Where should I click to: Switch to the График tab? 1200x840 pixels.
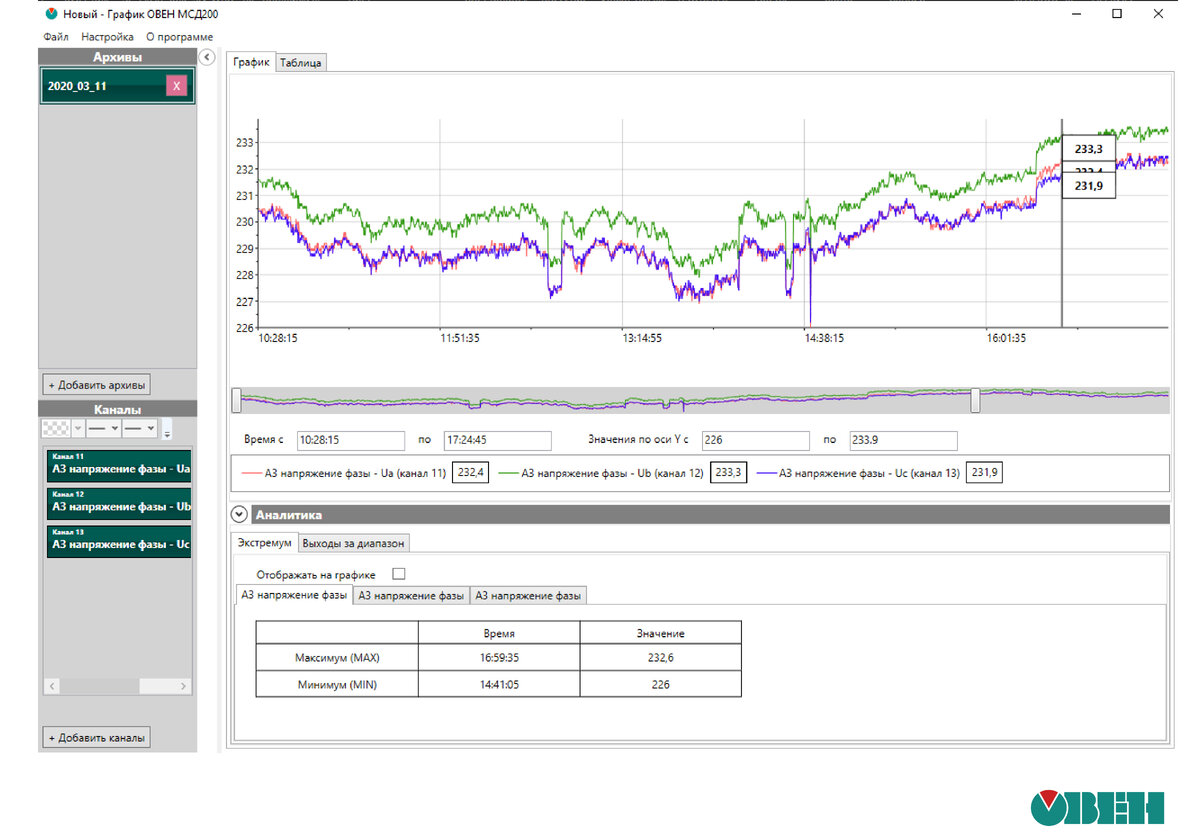(251, 62)
